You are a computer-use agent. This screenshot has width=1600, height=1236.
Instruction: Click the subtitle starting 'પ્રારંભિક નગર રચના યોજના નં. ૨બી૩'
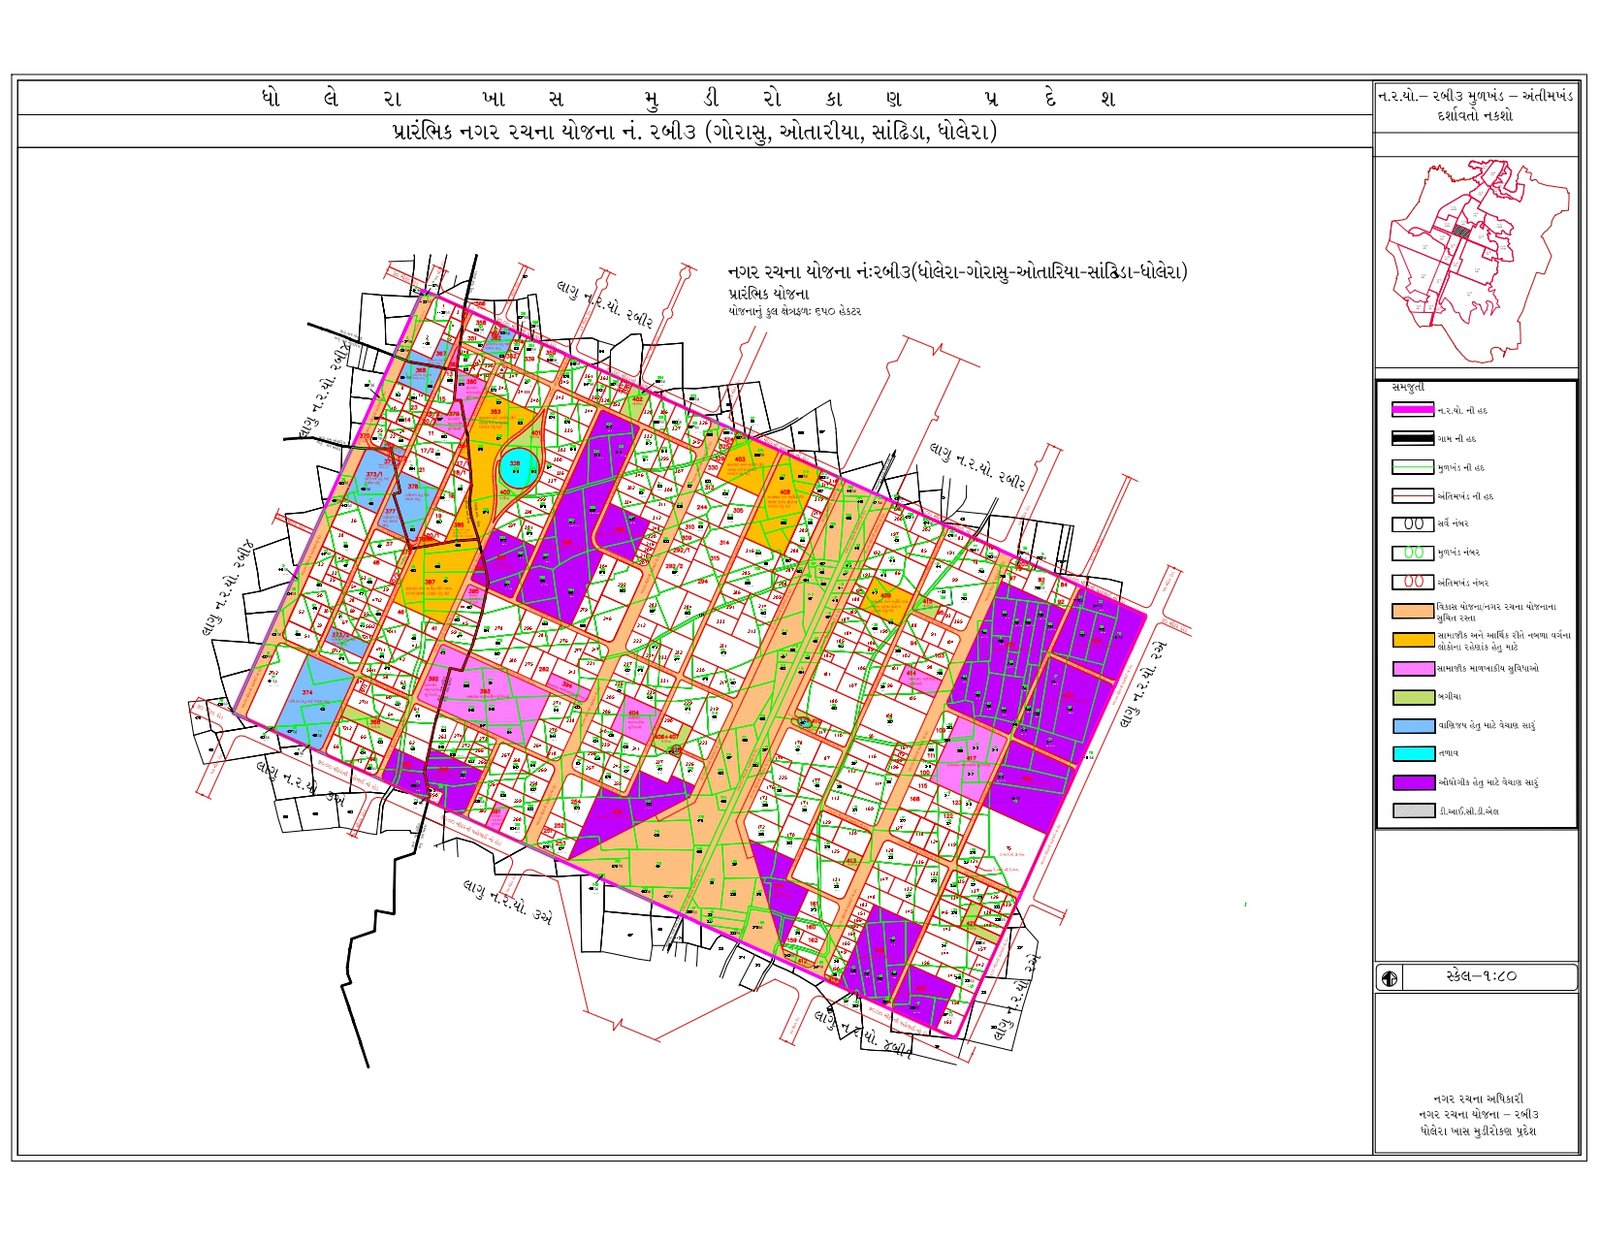[694, 132]
